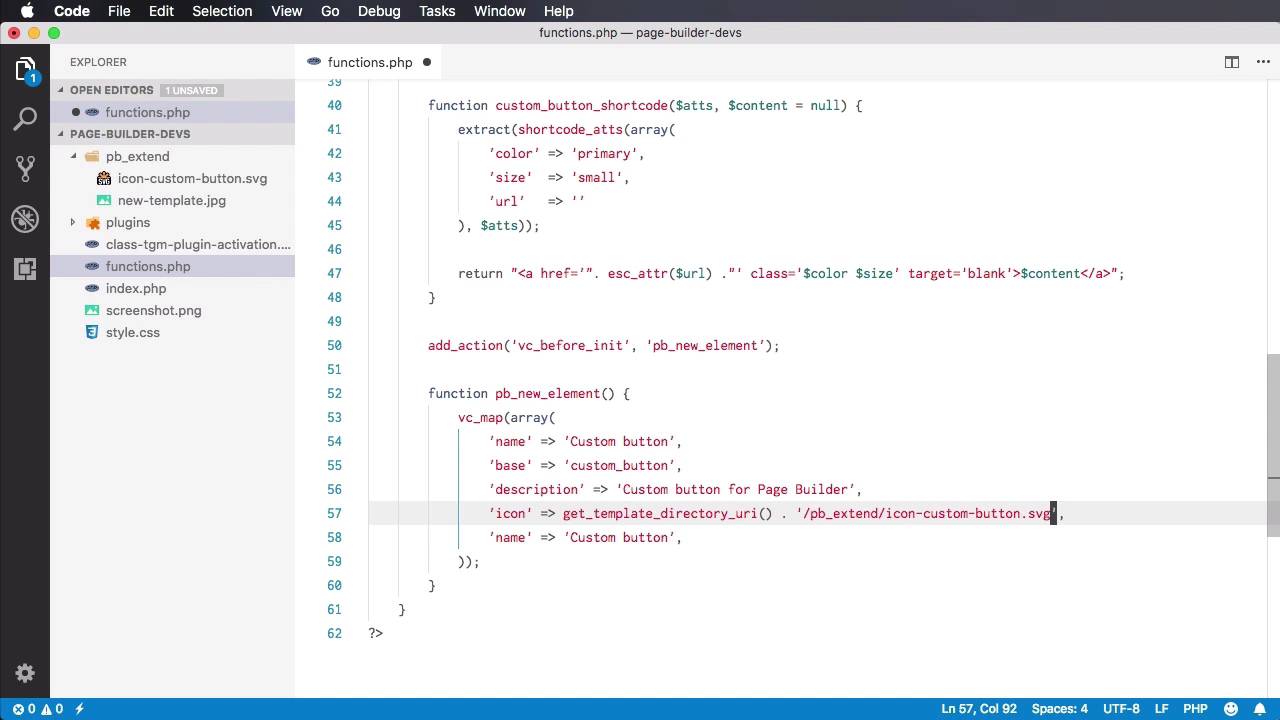Open the Window menu
Screen dimensions: 1280x720
pyautogui.click(x=499, y=11)
